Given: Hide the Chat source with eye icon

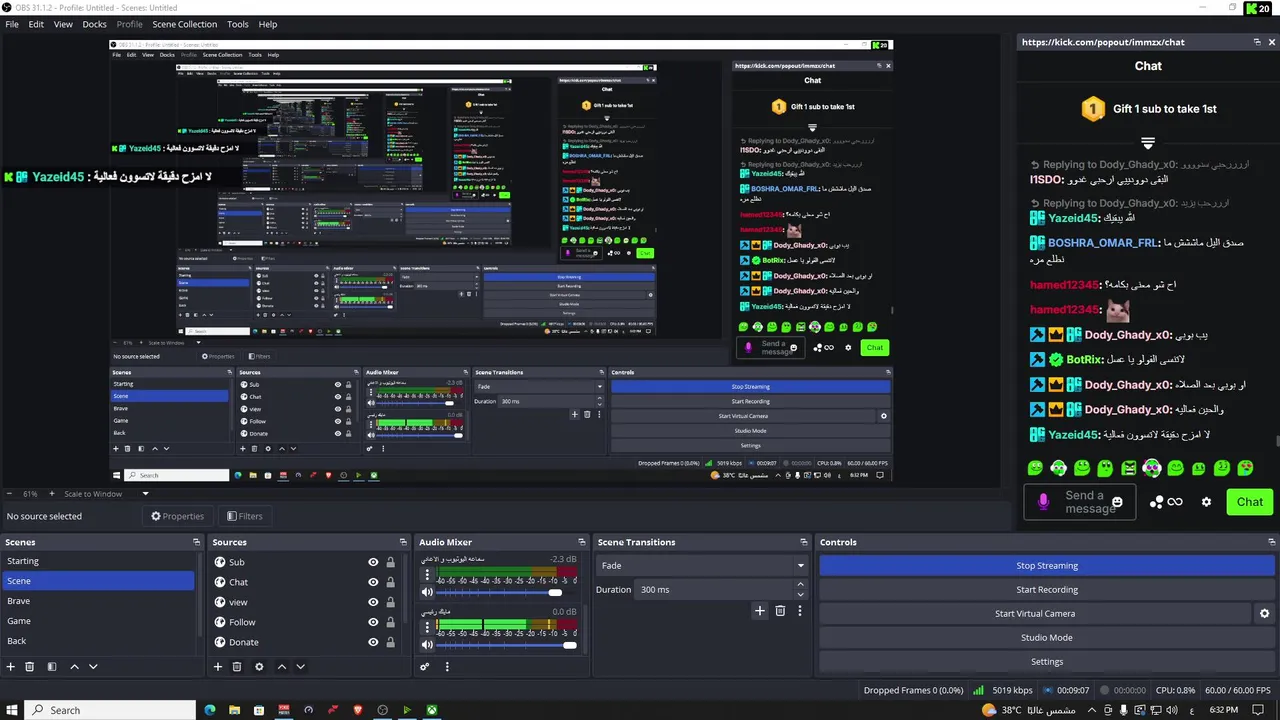Looking at the screenshot, I should point(373,582).
